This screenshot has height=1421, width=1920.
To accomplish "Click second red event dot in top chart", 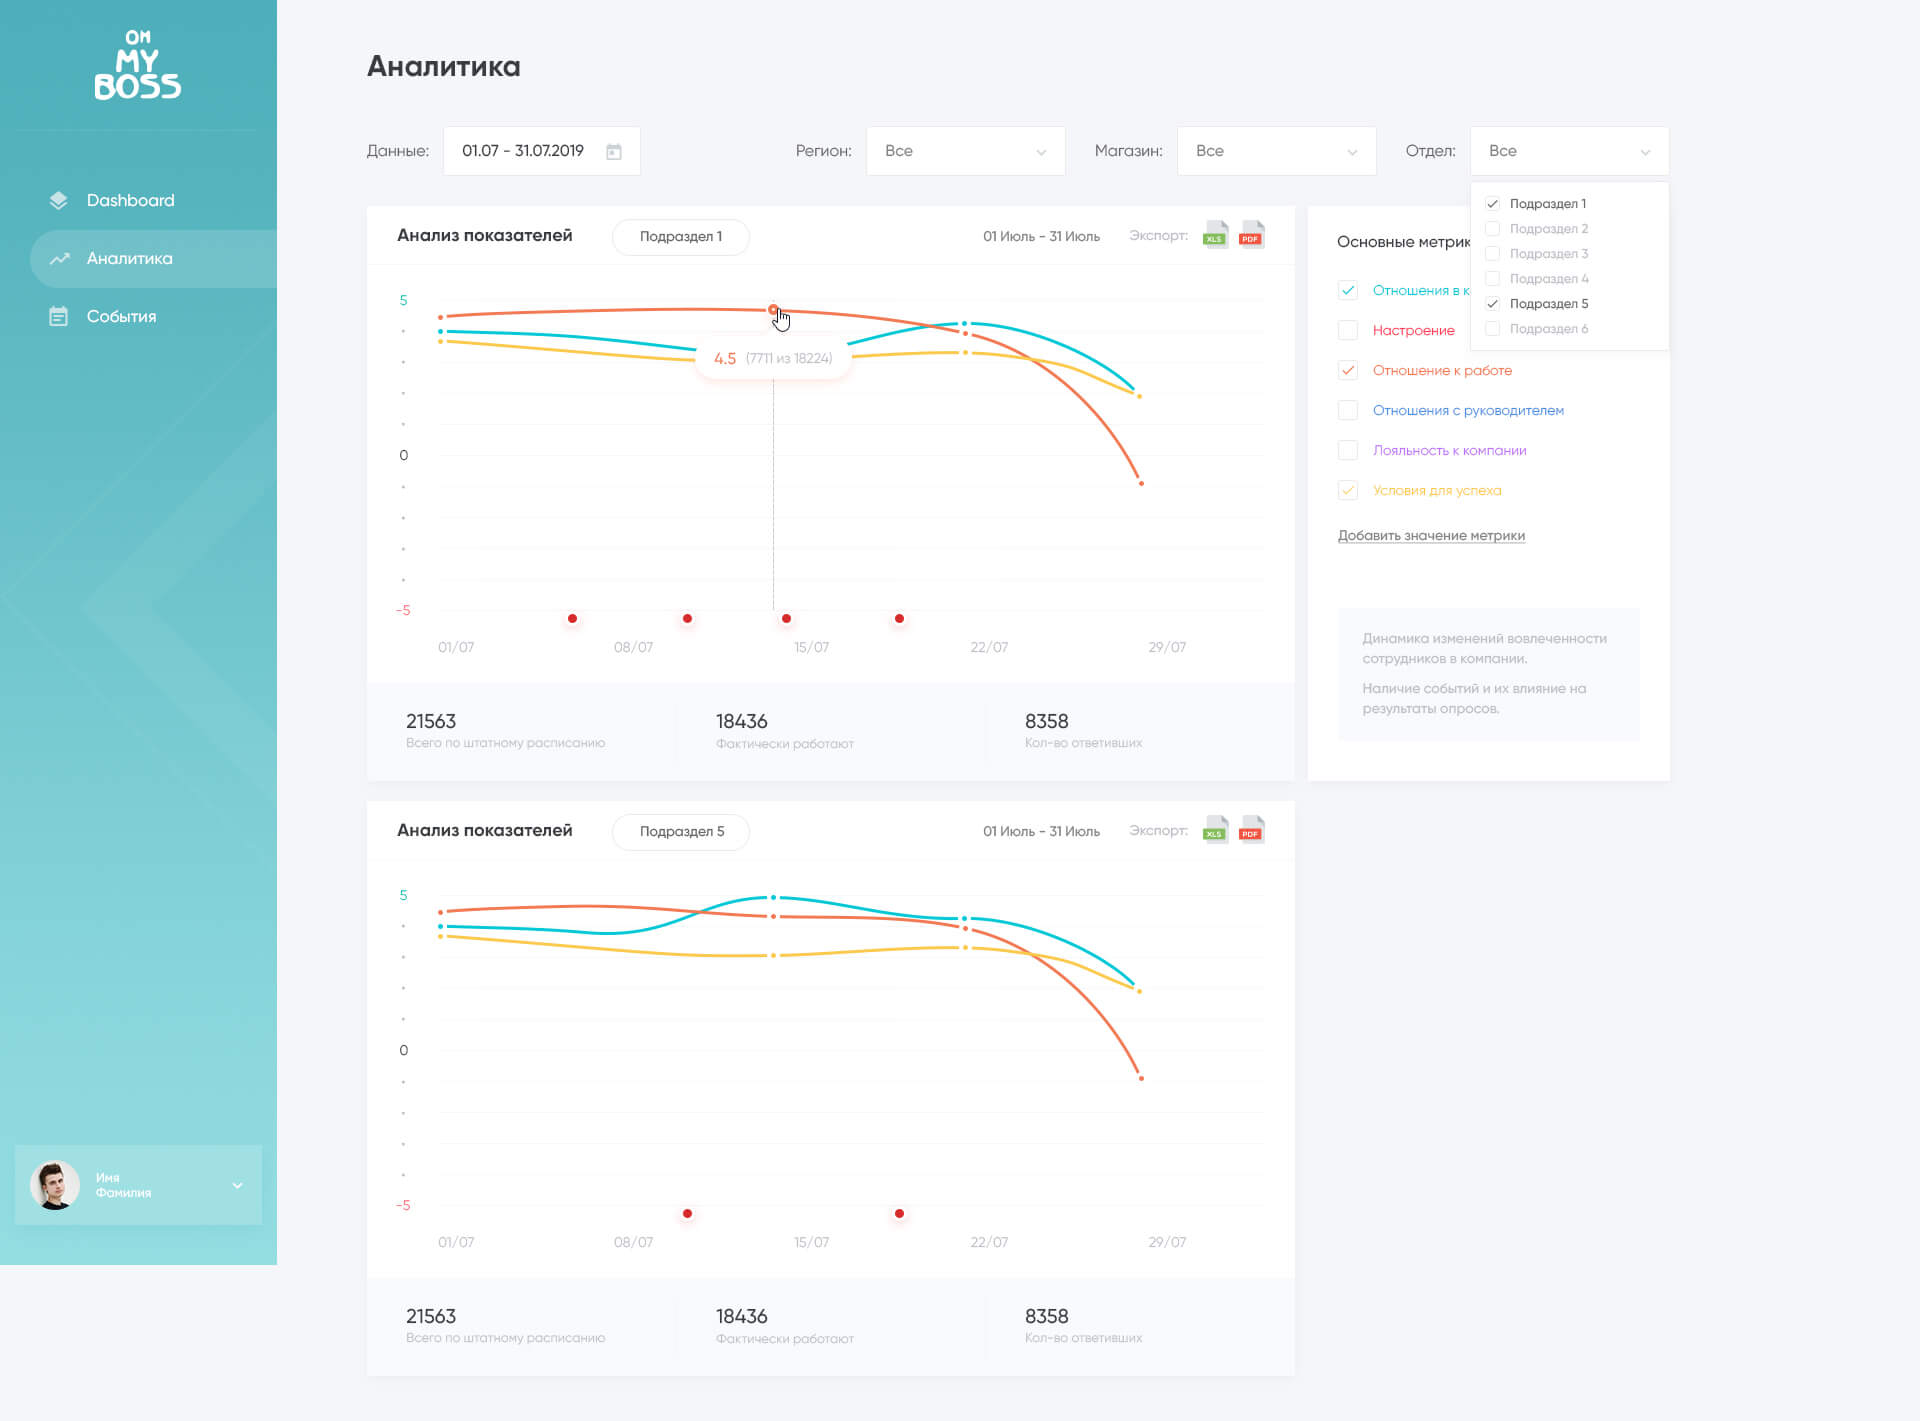I will pos(687,618).
